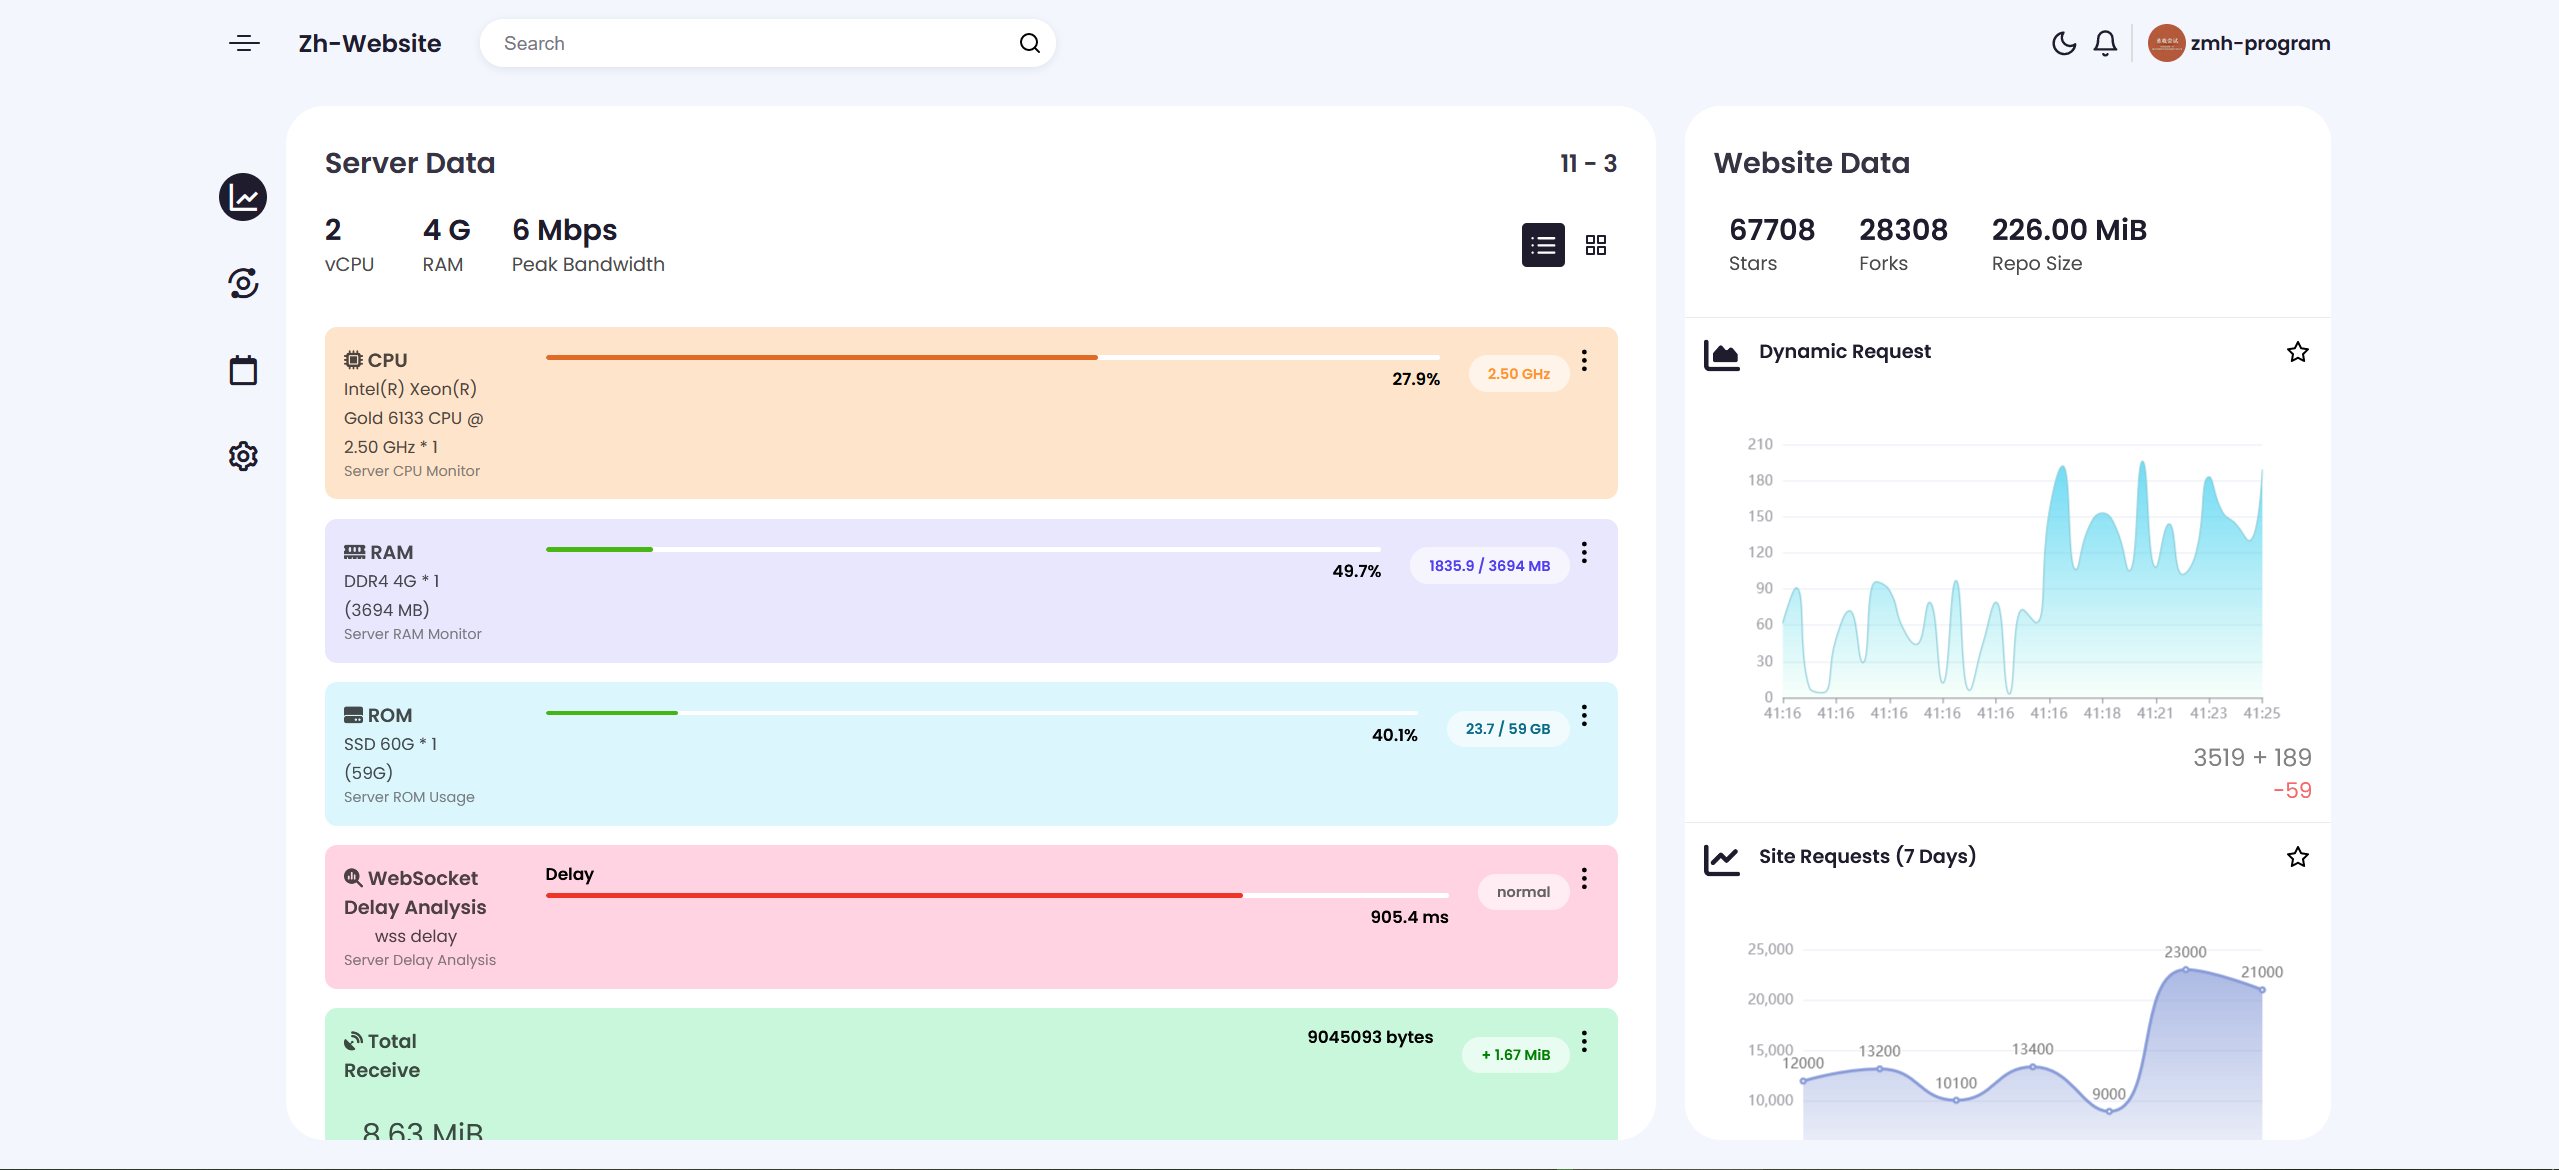The height and width of the screenshot is (1170, 2559).
Task: Select zmh-program user profile menu
Action: click(x=2236, y=42)
